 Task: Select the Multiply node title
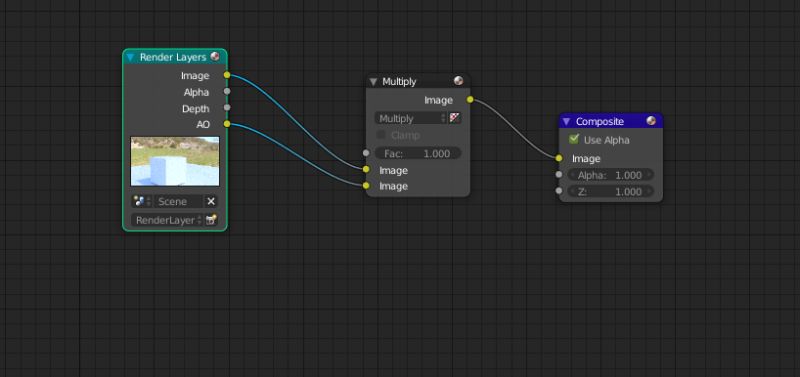coord(399,82)
